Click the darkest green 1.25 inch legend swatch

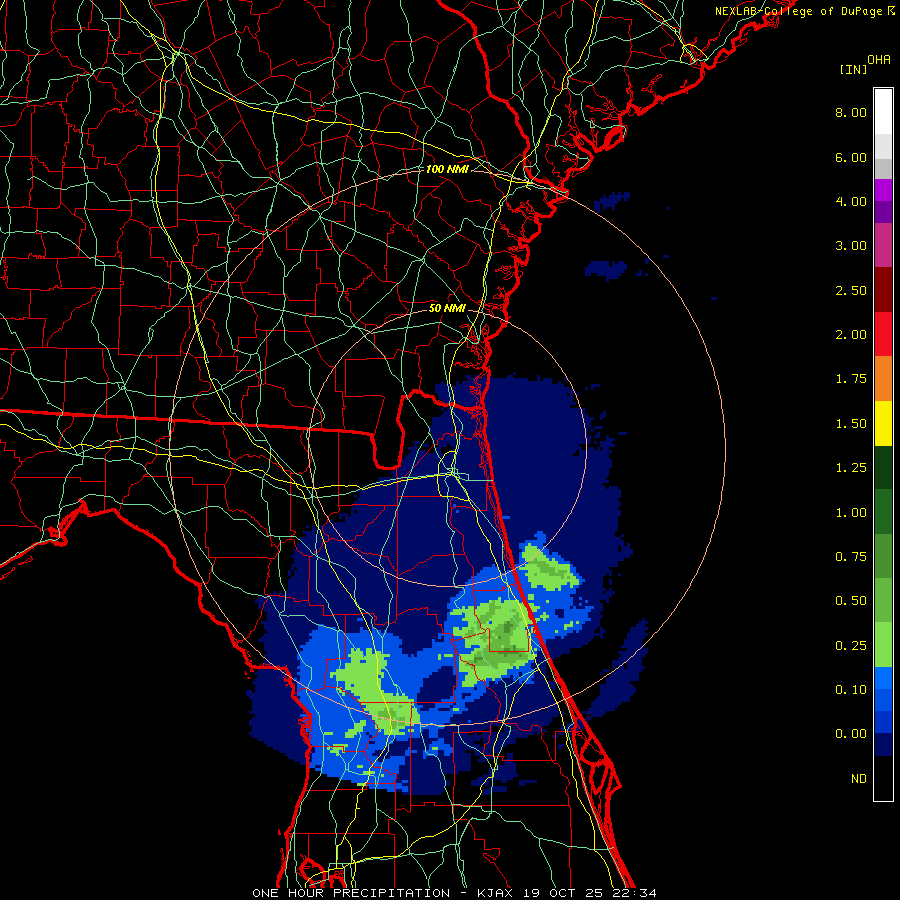(883, 468)
